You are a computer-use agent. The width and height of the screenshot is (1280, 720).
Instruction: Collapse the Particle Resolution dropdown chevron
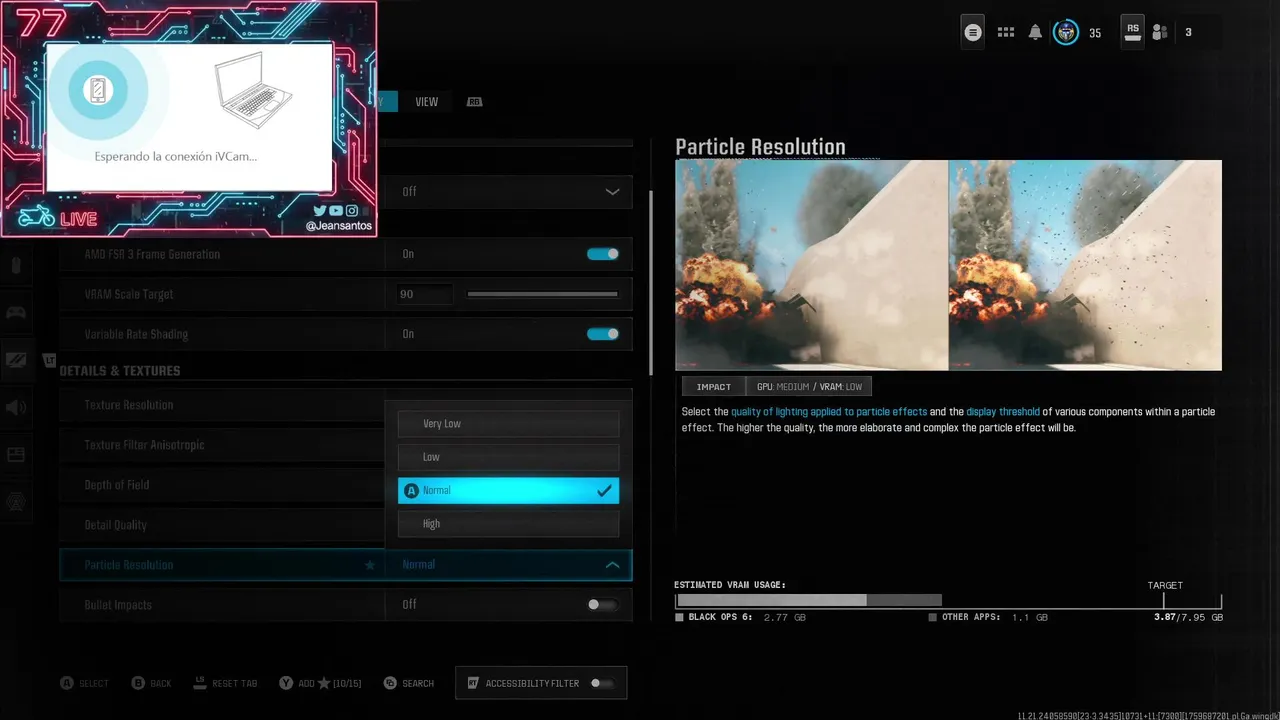pyautogui.click(x=612, y=565)
